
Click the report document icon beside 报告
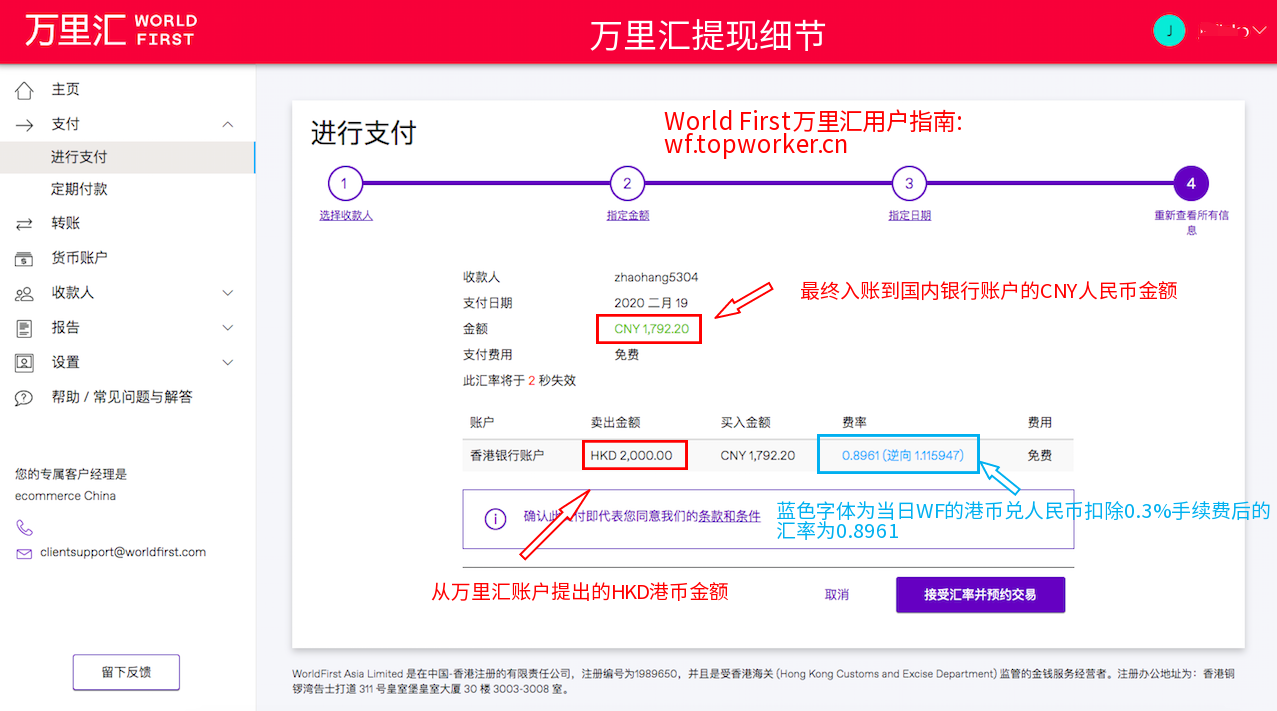coord(24,328)
